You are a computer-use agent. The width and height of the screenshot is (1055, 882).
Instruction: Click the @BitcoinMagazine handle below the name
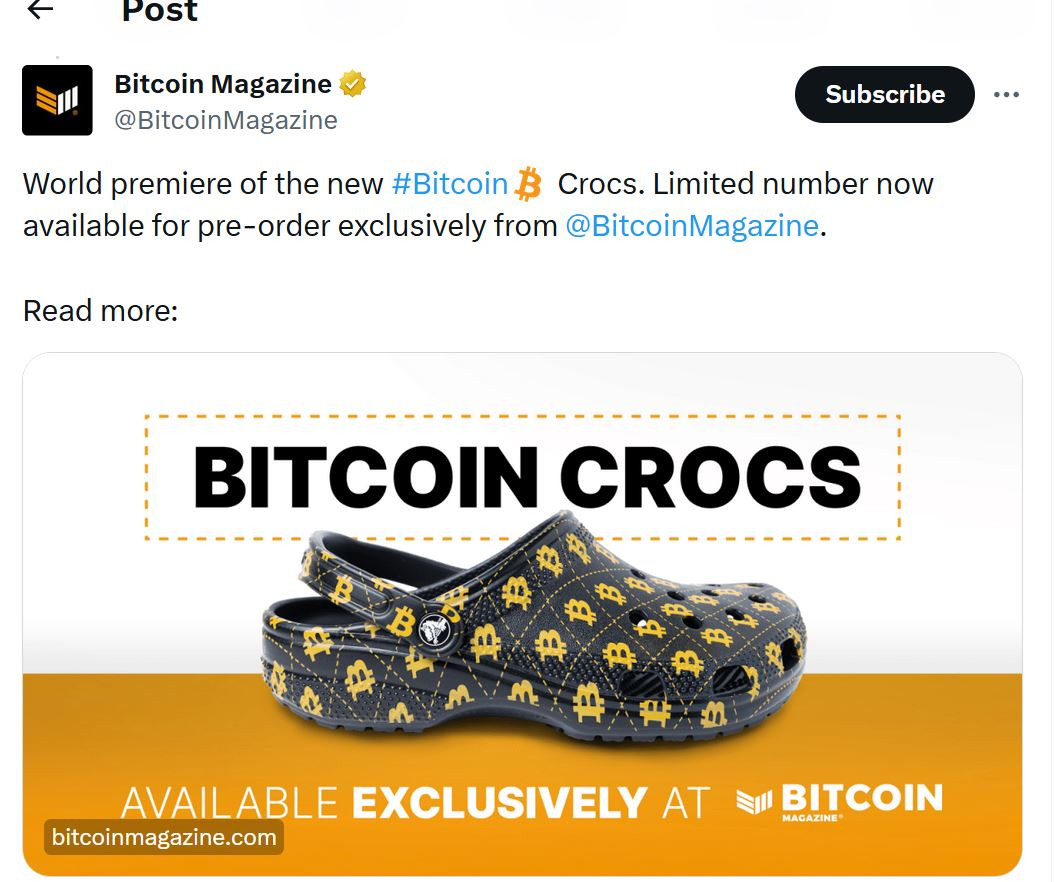pos(226,120)
